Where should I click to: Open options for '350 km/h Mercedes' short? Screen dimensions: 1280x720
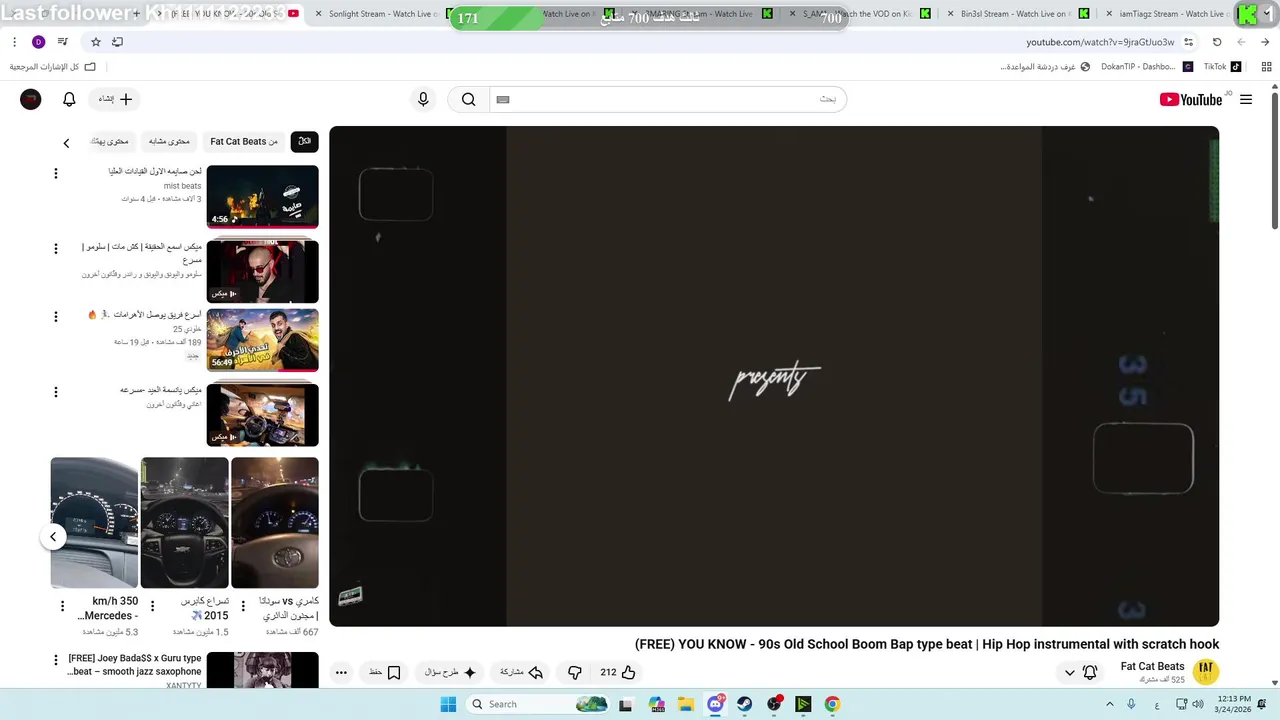(62, 606)
